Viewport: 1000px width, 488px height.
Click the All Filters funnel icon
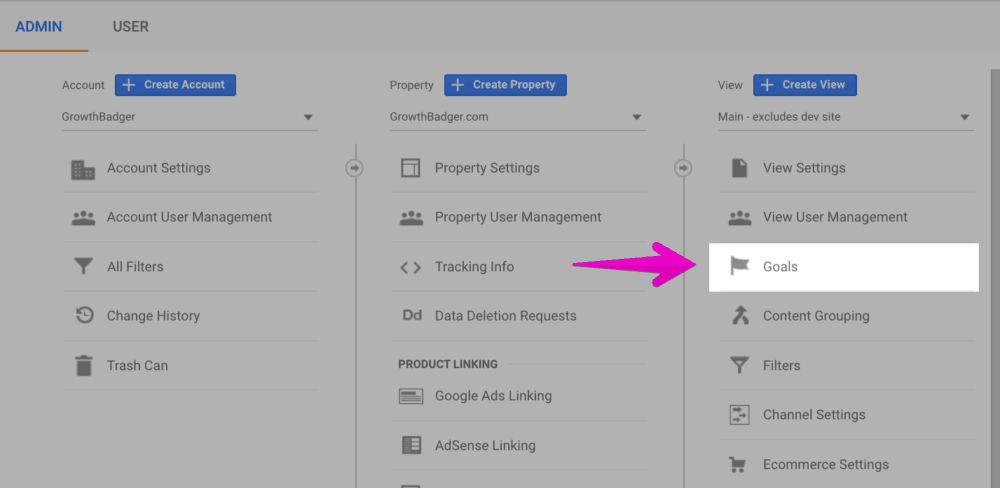point(83,267)
